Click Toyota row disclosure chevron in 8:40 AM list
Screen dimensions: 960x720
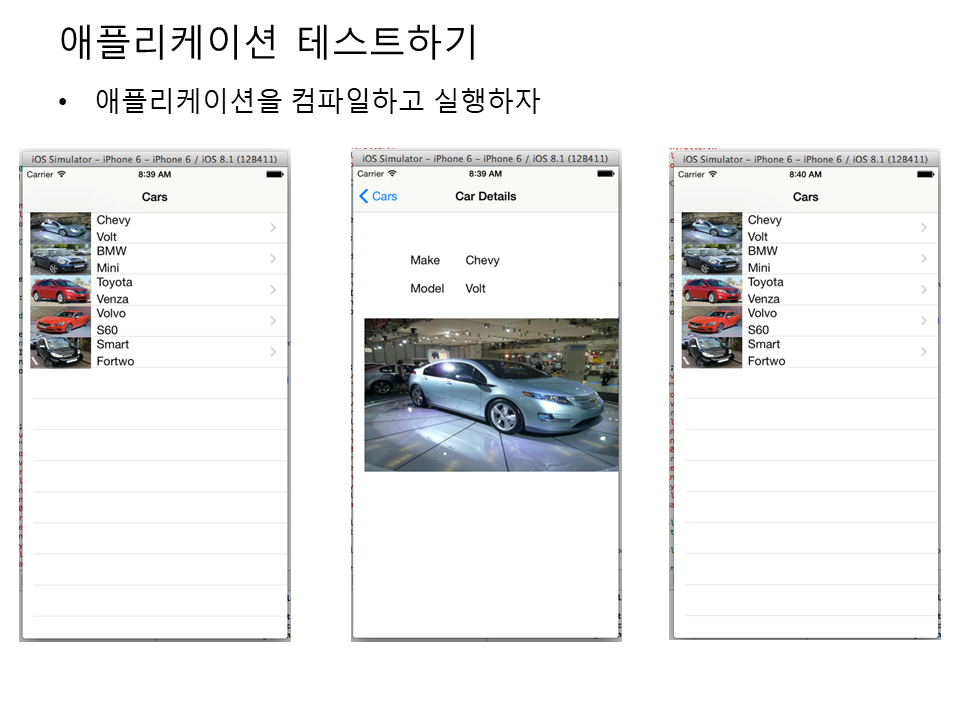(924, 290)
